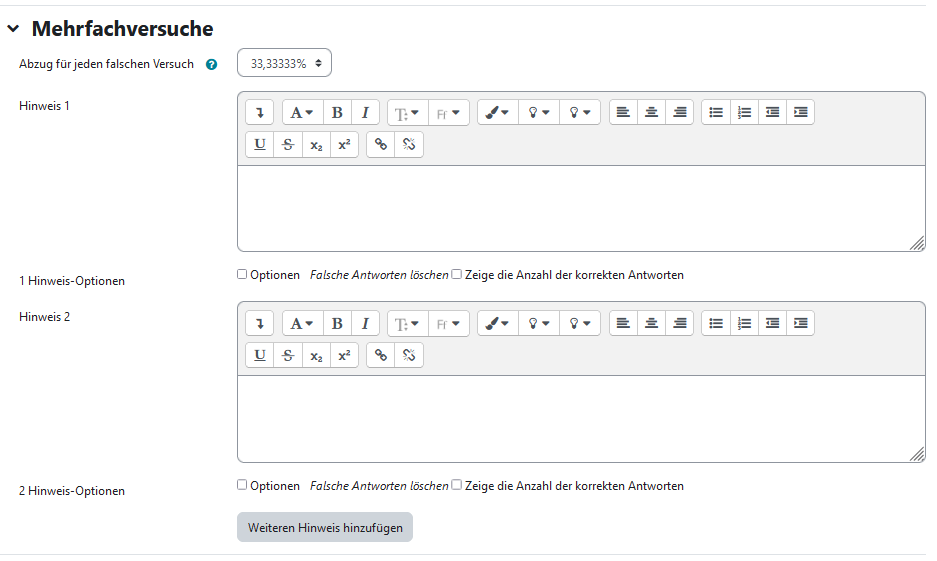The image size is (937, 561).
Task: Collapse the Mehrfachversuche section
Action: coord(13,29)
